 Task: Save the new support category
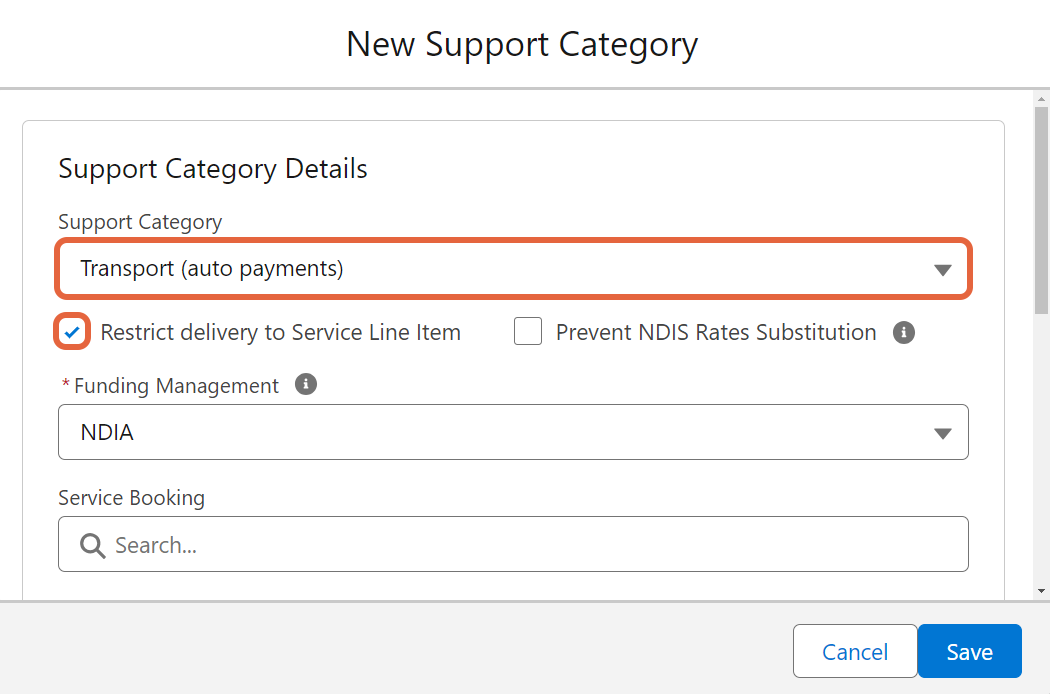click(970, 651)
